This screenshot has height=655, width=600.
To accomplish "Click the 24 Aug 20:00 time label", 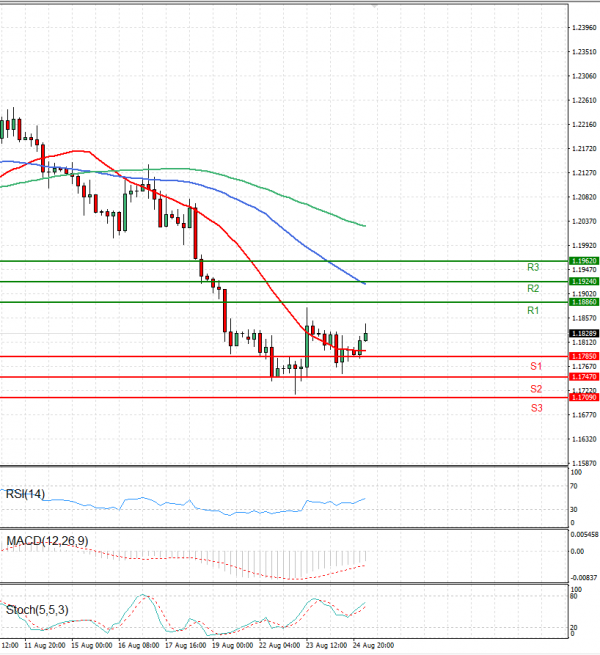I will coord(373,645).
